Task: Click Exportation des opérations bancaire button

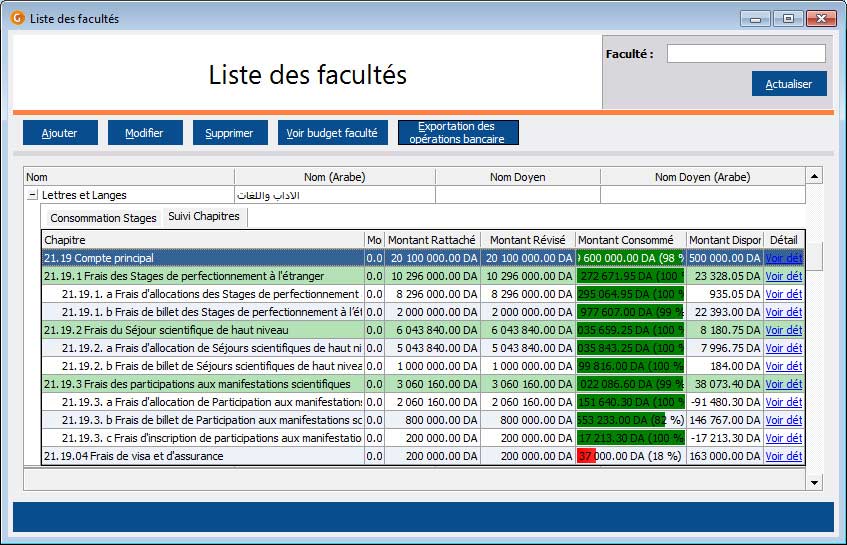Action: coord(457,133)
